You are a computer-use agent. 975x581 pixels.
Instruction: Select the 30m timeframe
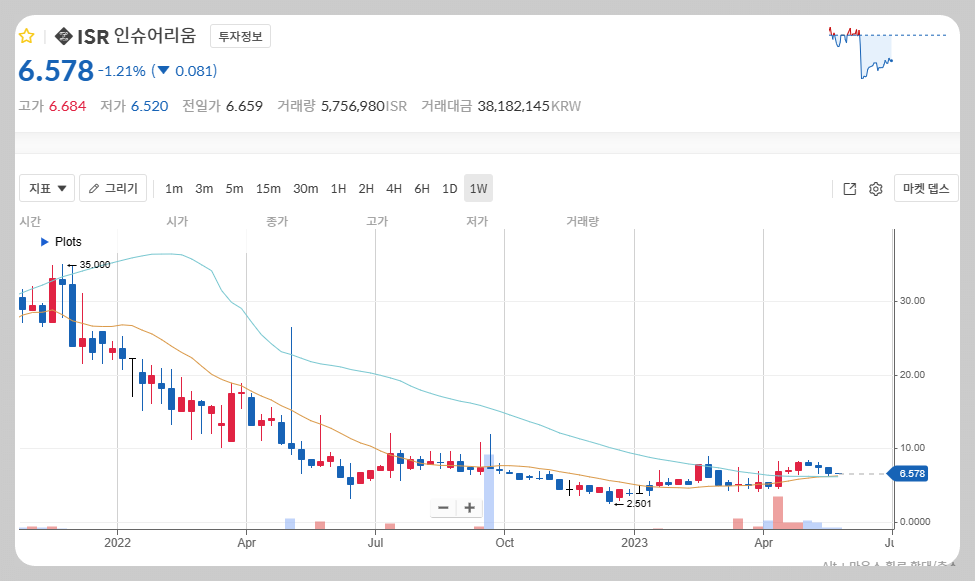pyautogui.click(x=305, y=188)
